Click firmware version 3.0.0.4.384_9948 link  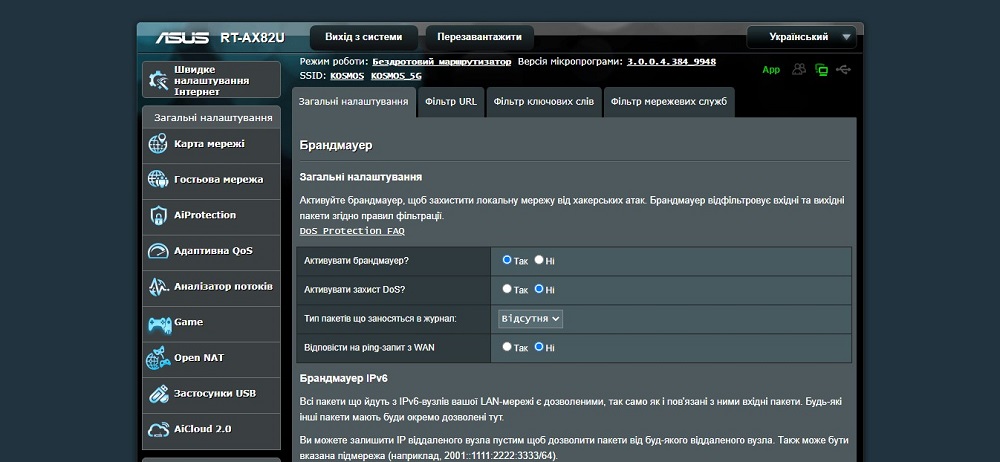[x=672, y=62]
